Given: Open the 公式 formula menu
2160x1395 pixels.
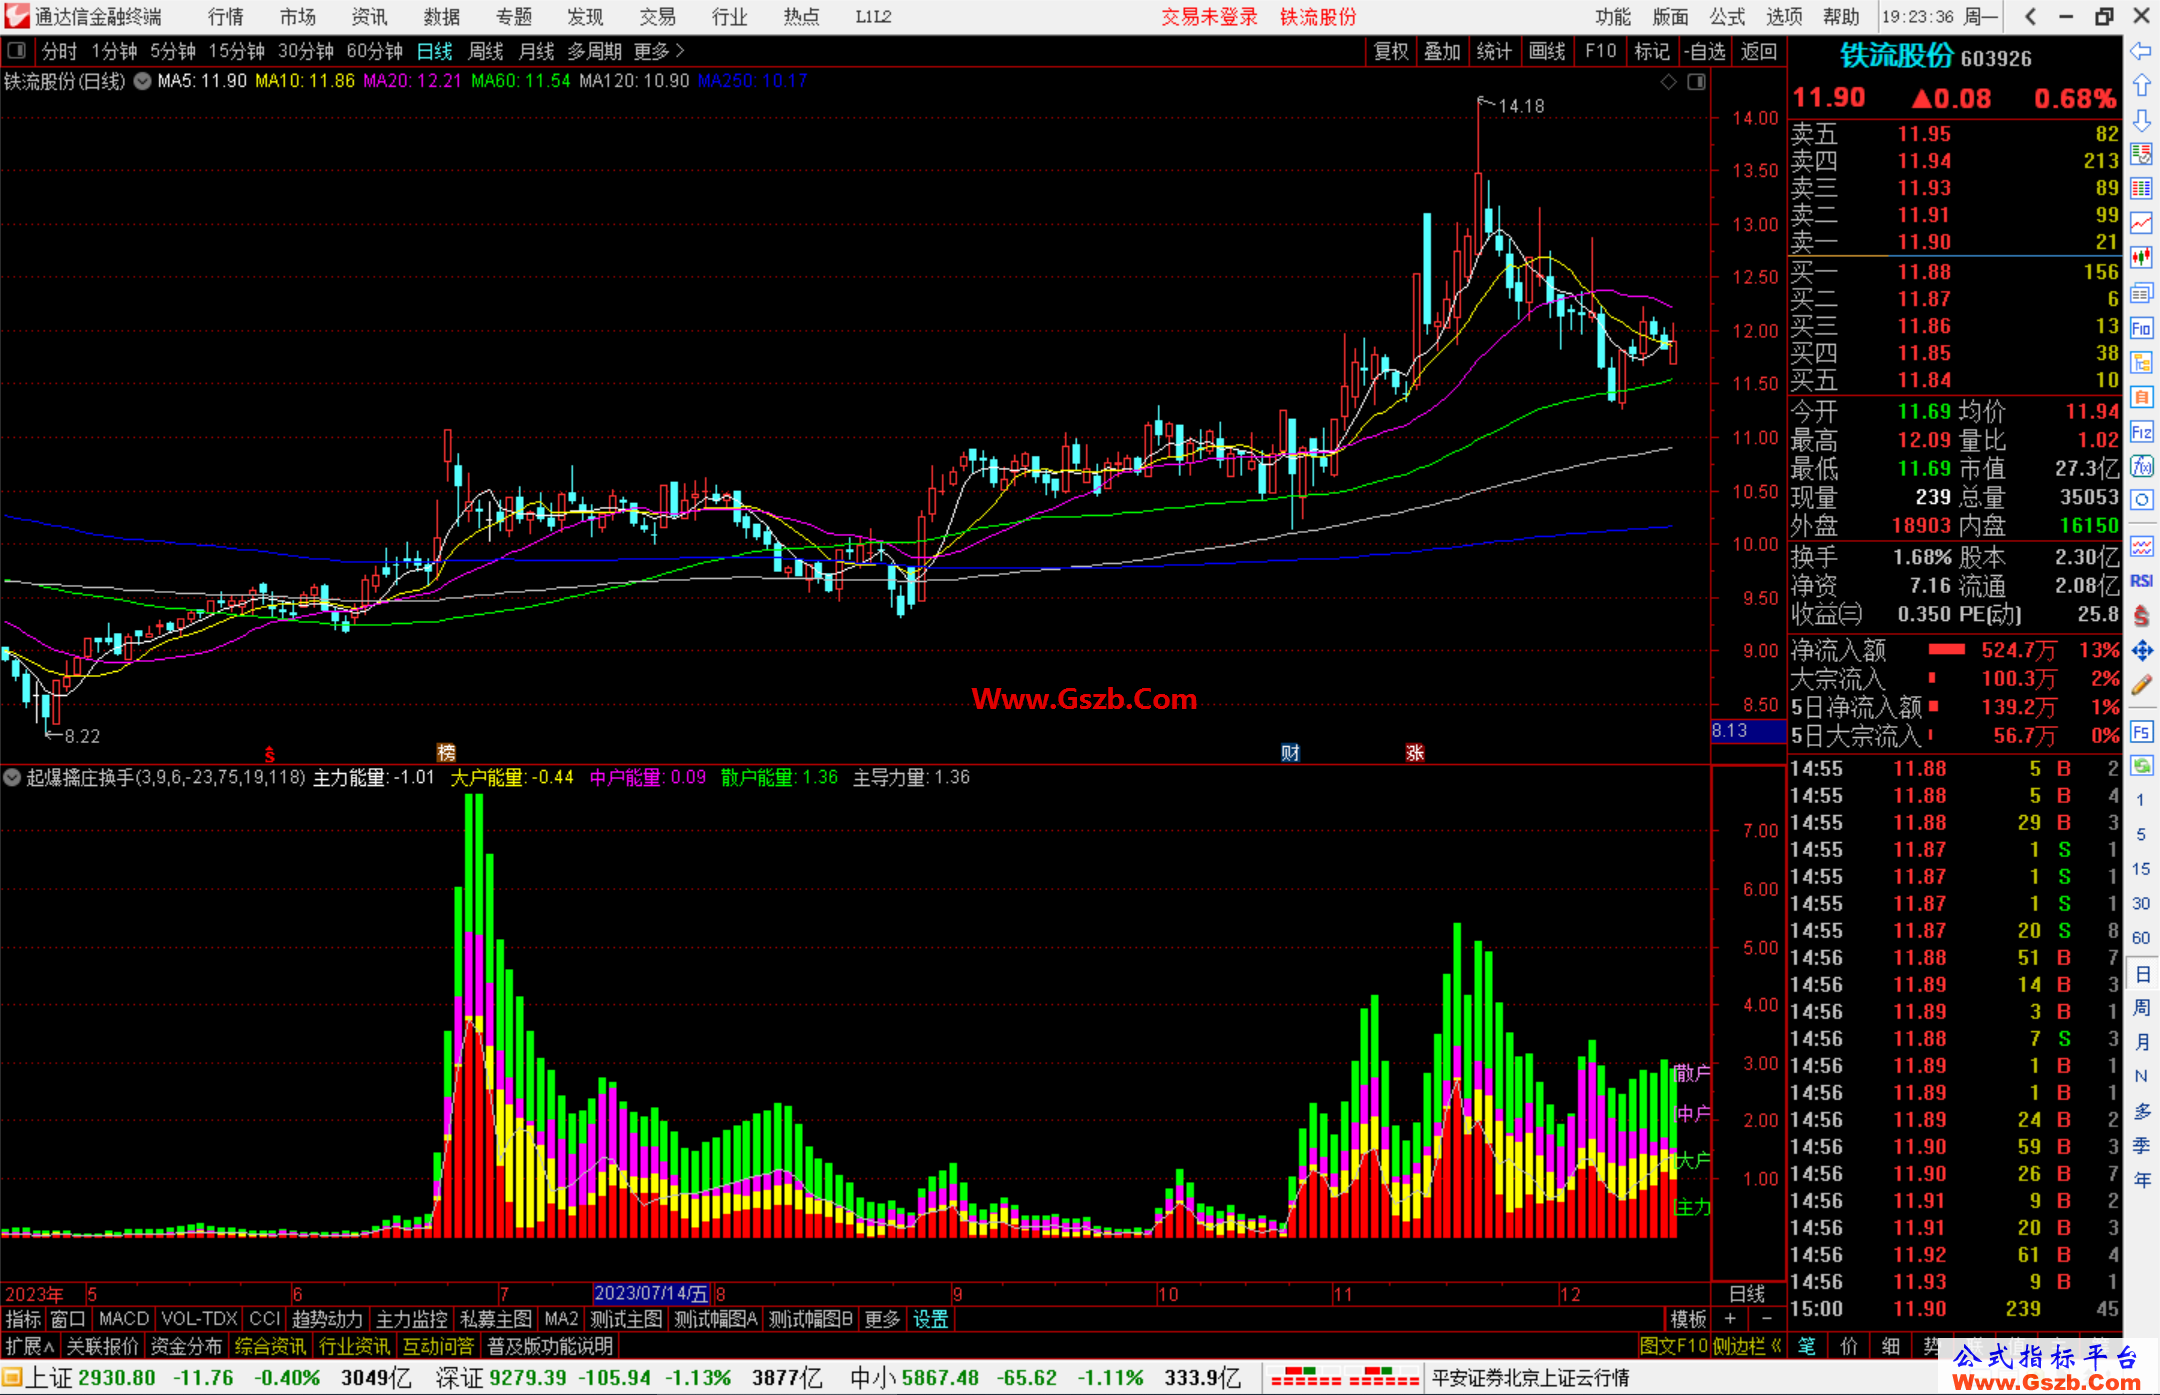Looking at the screenshot, I should 1727,17.
